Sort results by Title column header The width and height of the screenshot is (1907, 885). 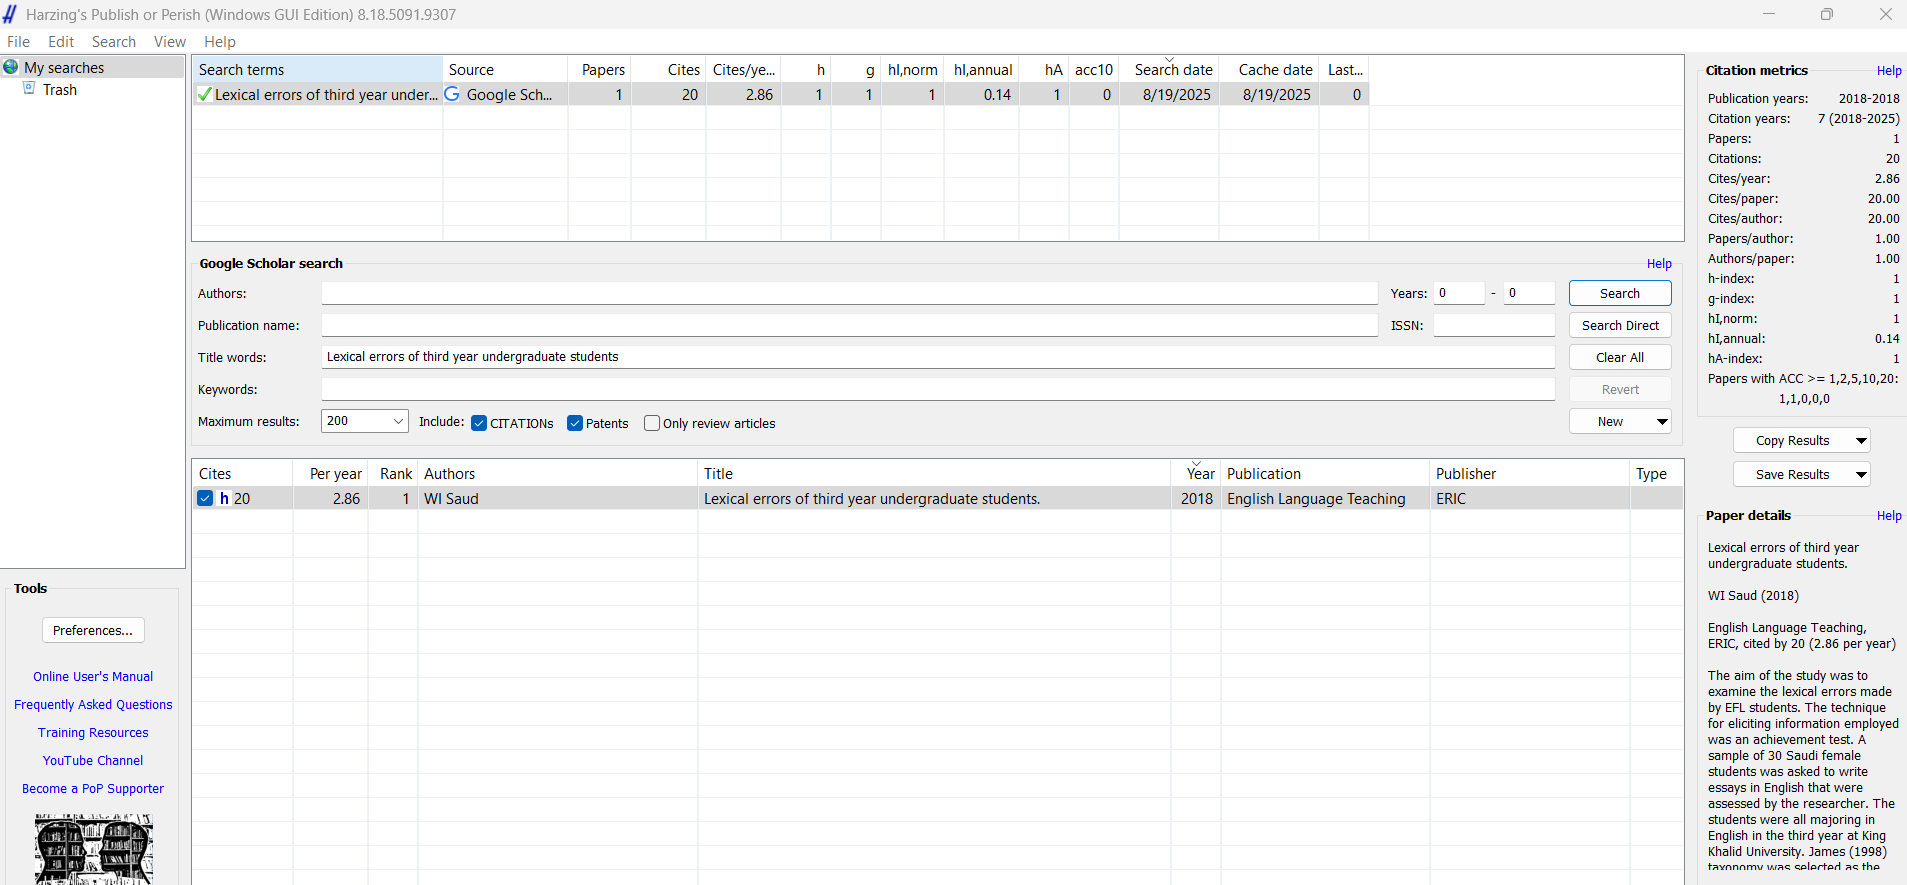[x=934, y=473]
